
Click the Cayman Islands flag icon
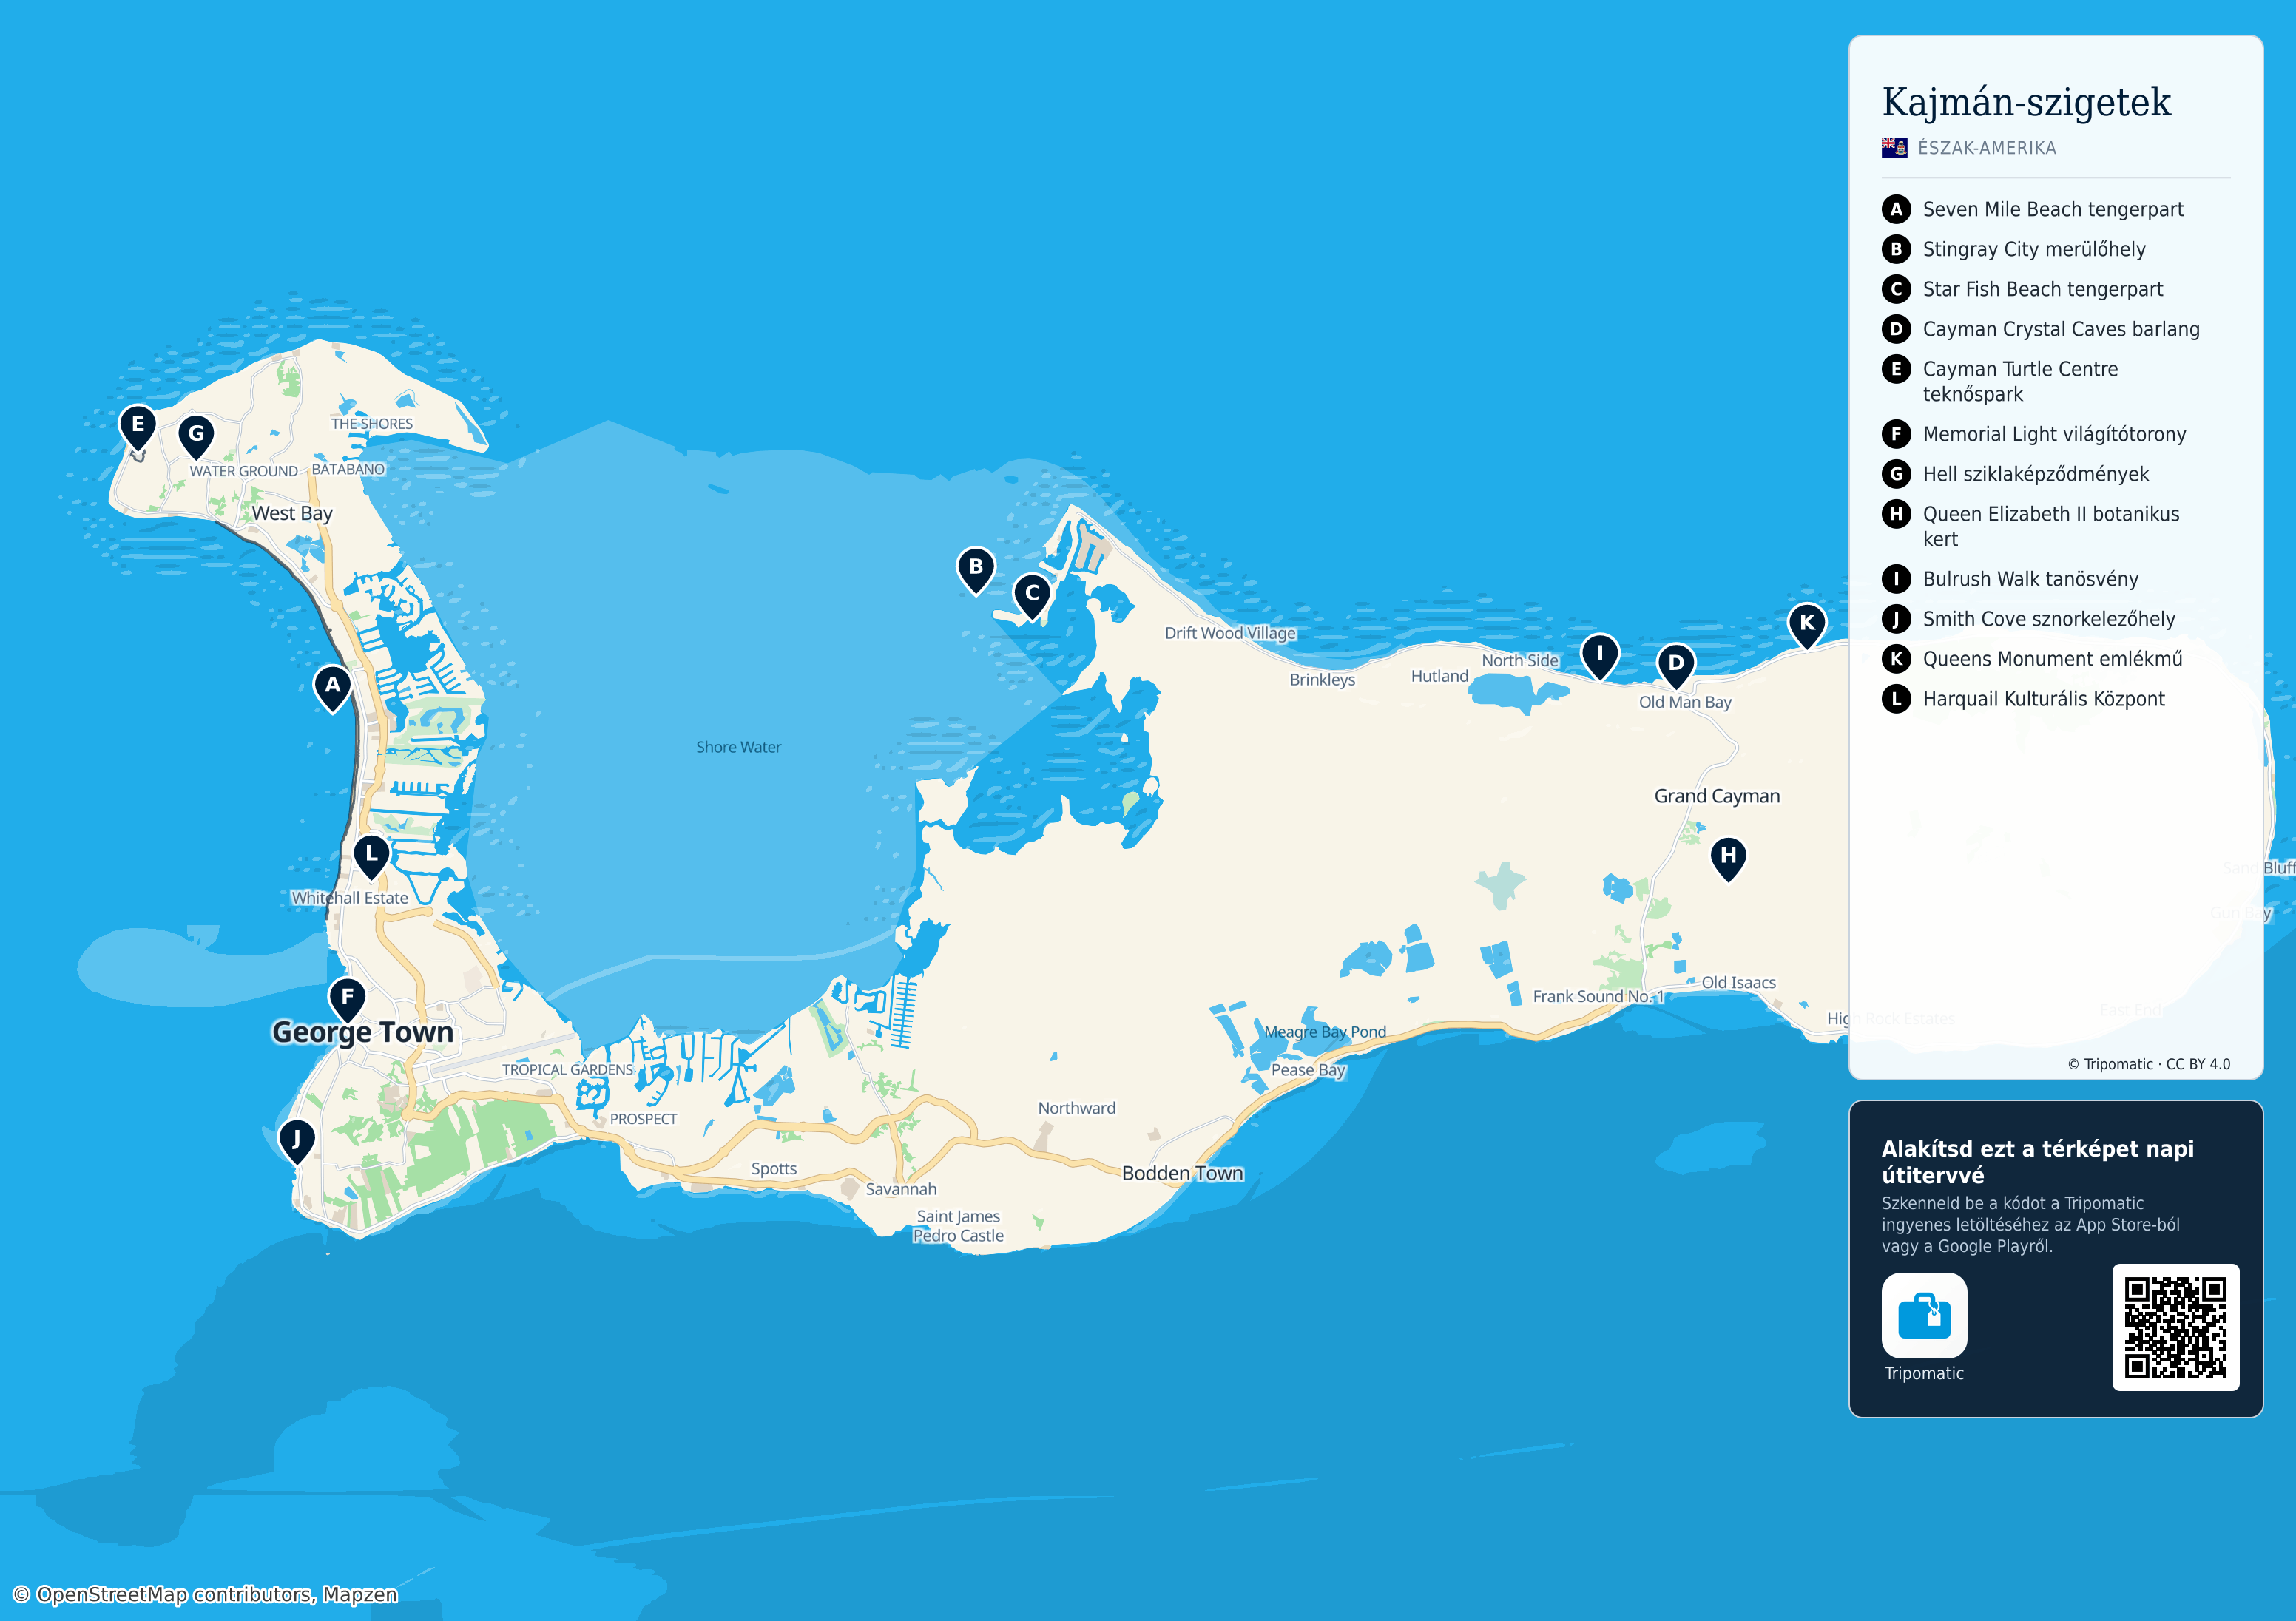coord(1894,148)
